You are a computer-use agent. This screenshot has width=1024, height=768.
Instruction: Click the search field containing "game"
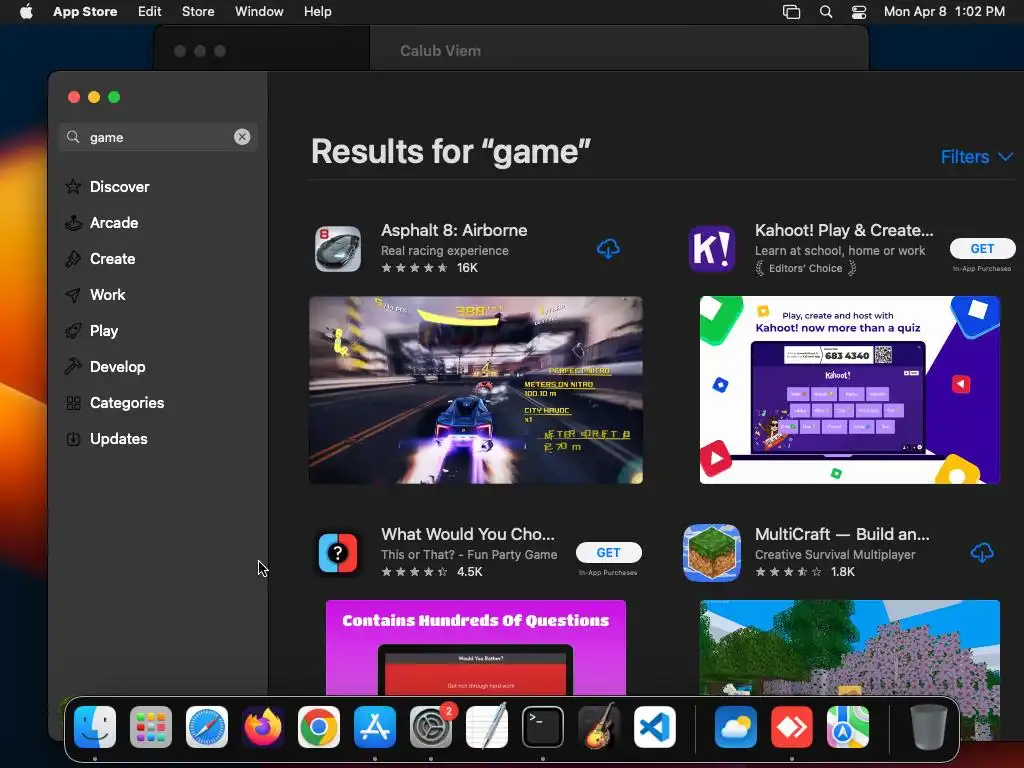157,137
